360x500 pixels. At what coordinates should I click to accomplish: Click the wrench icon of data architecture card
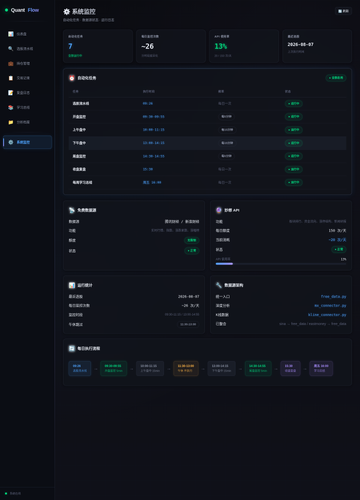[219, 285]
